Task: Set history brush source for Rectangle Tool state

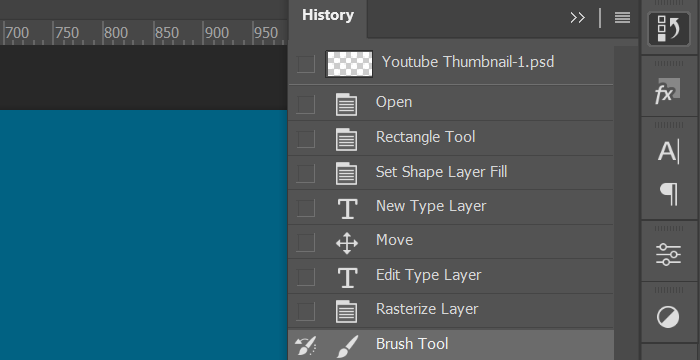Action: click(x=306, y=139)
